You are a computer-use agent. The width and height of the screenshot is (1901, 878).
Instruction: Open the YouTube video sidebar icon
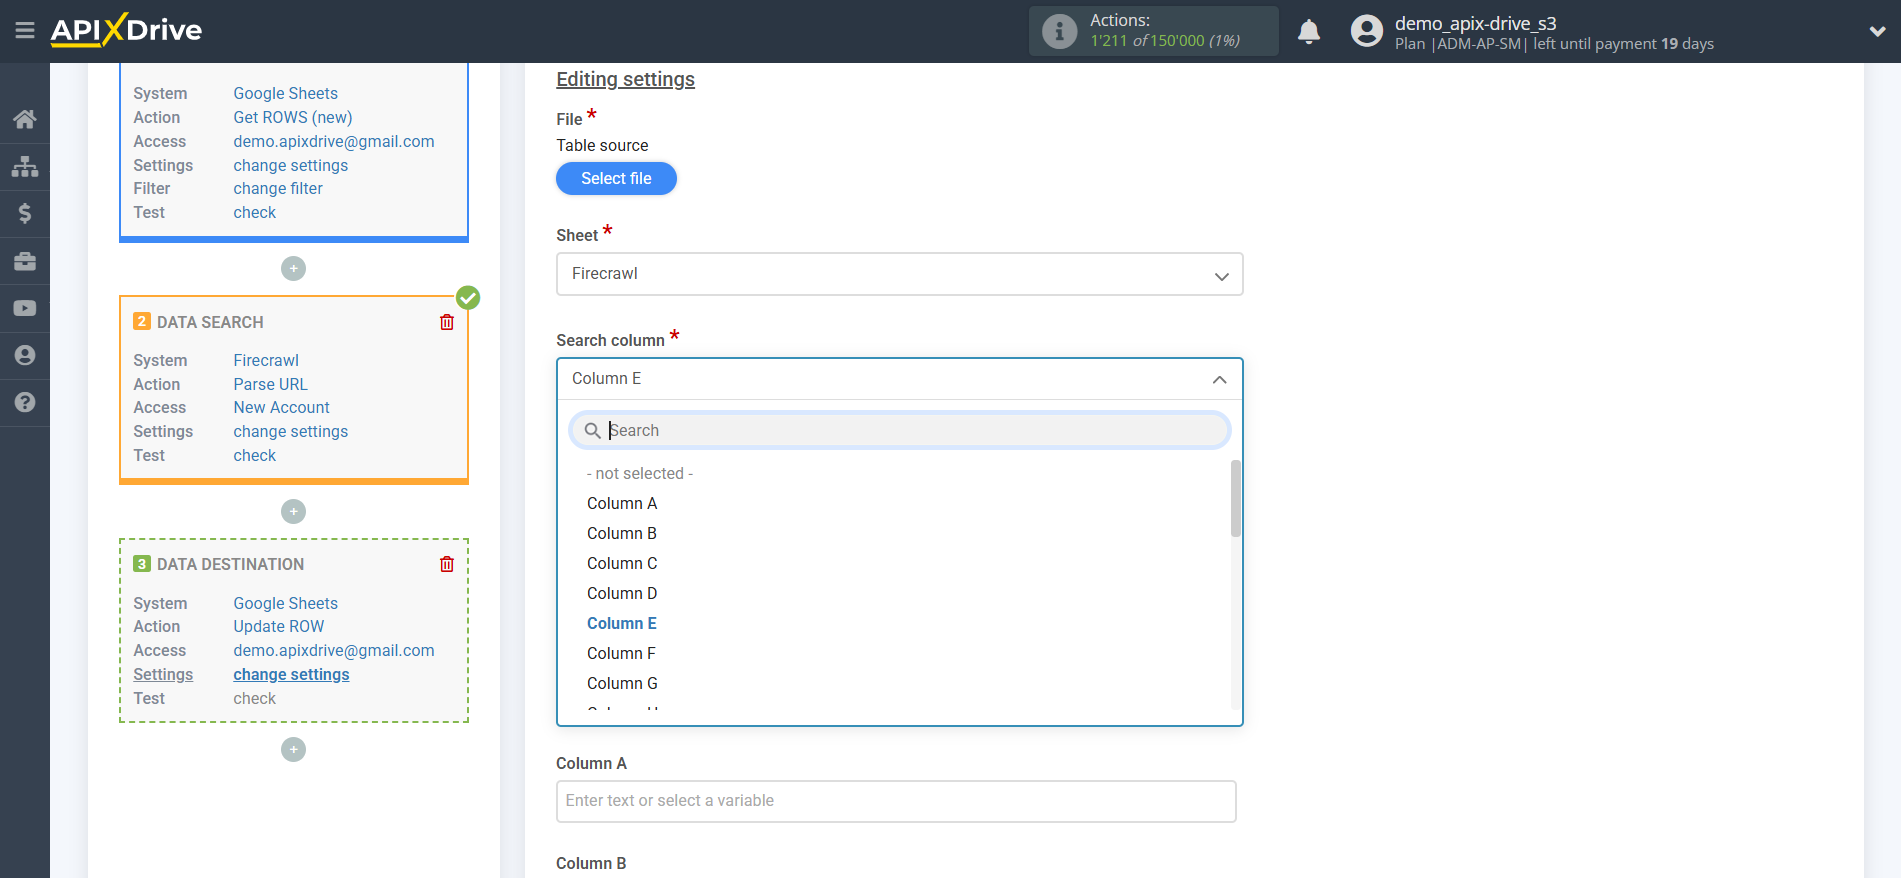(25, 308)
